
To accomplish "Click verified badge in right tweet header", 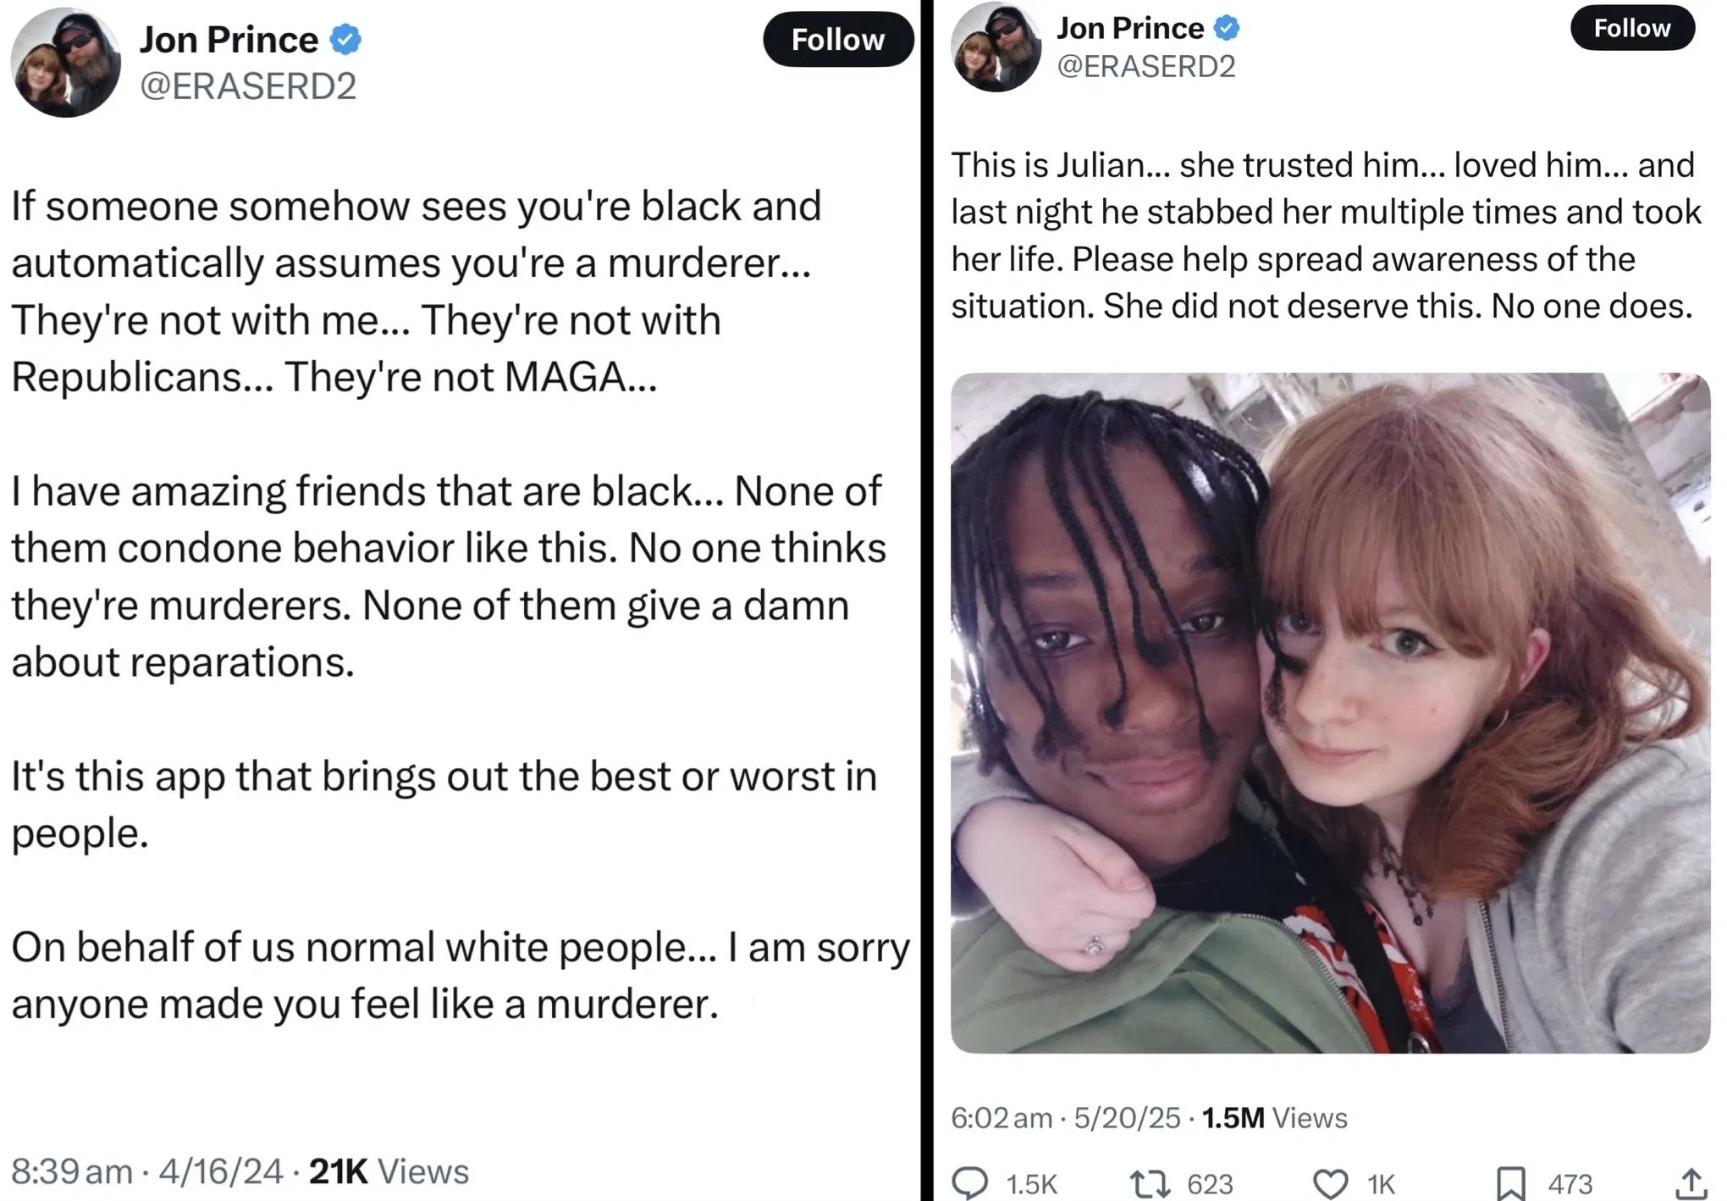I will (x=1227, y=28).
